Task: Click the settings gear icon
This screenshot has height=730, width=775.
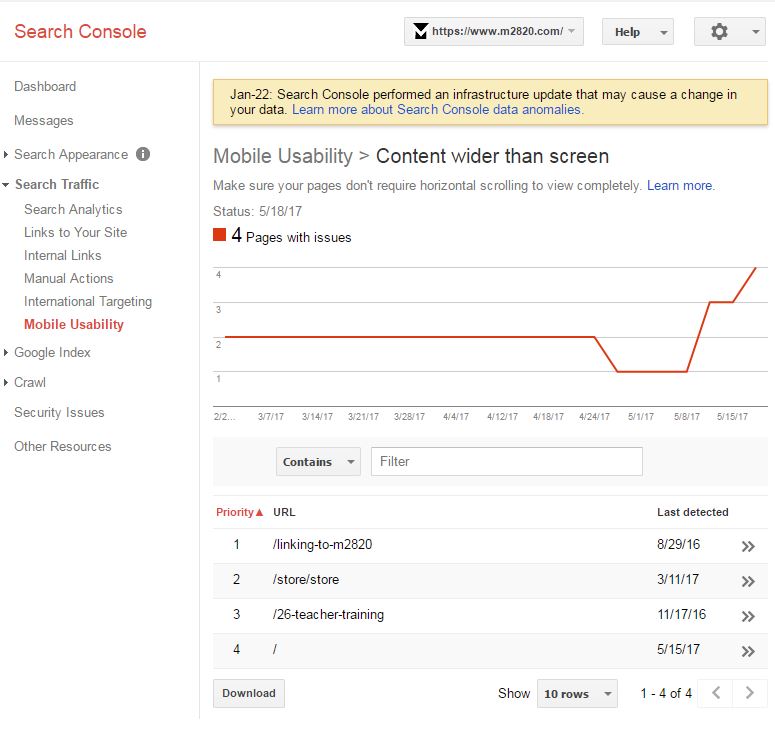Action: click(x=719, y=32)
